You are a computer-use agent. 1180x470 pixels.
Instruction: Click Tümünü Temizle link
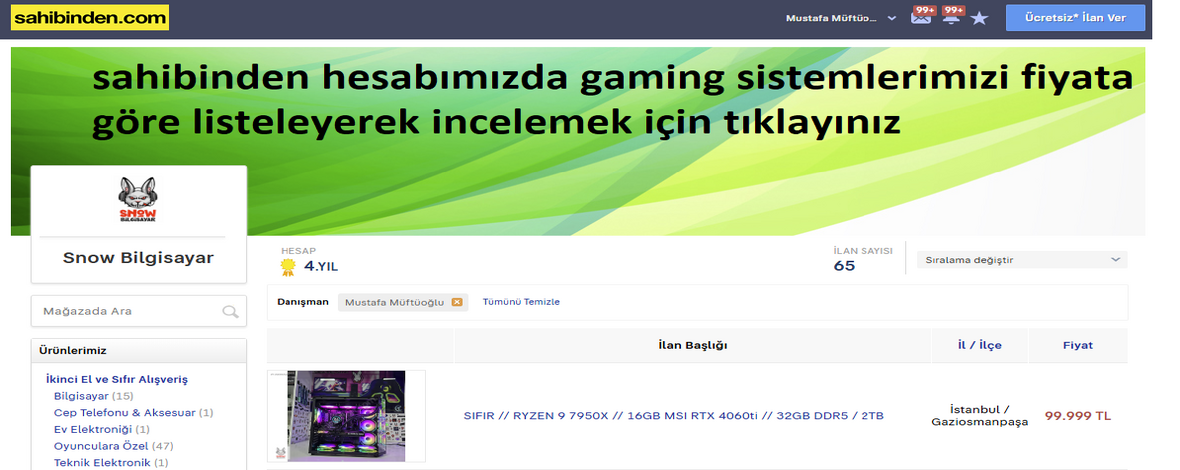(521, 302)
